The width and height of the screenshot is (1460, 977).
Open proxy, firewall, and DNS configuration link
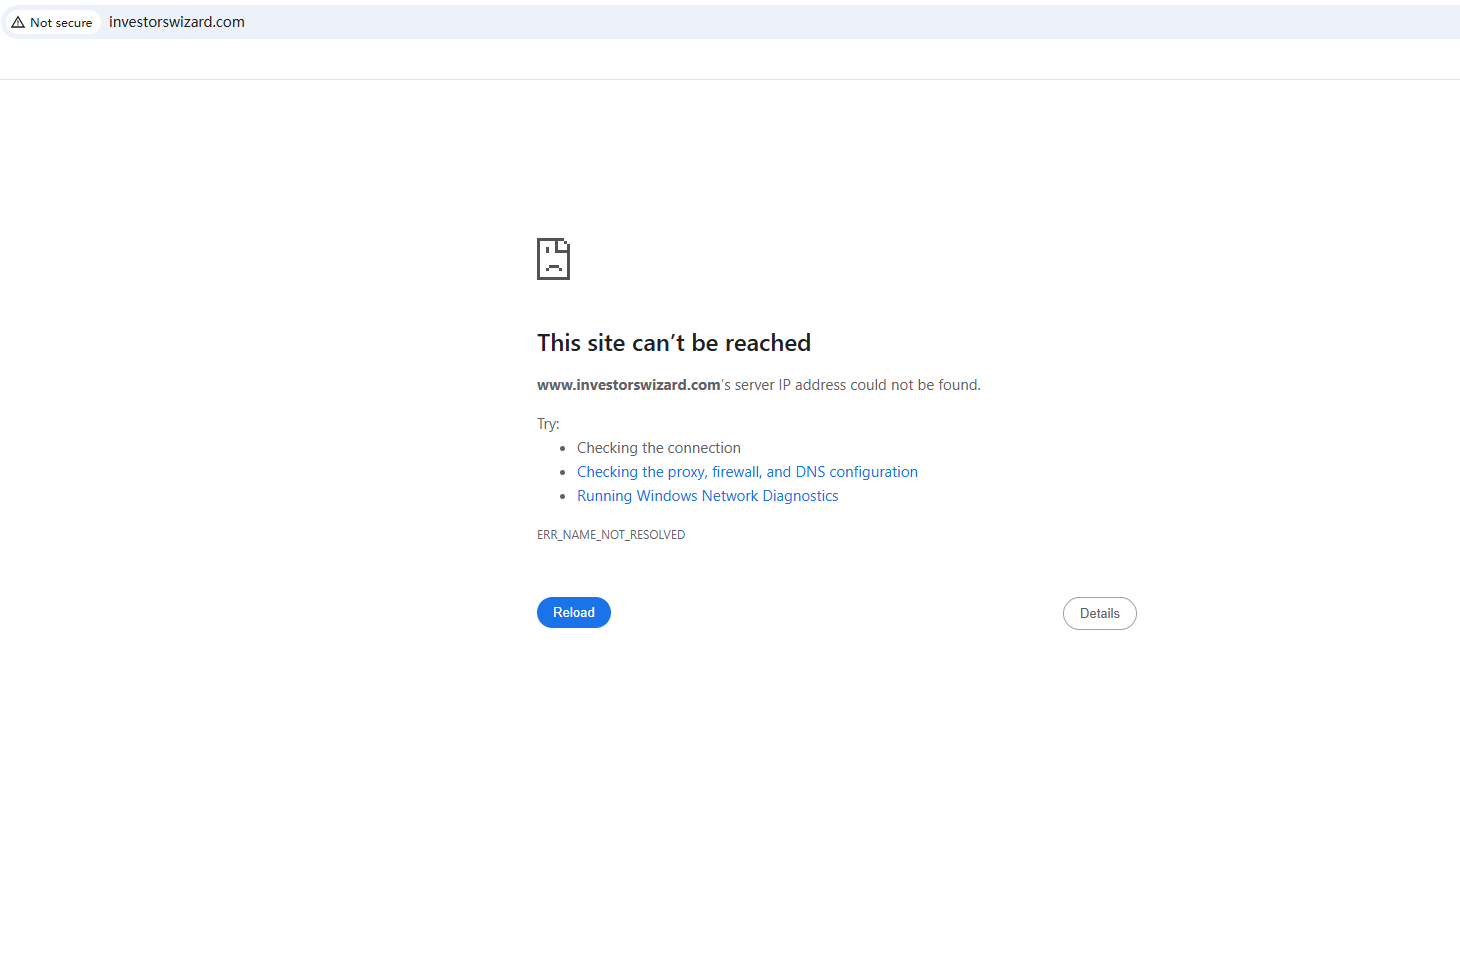pyautogui.click(x=747, y=472)
